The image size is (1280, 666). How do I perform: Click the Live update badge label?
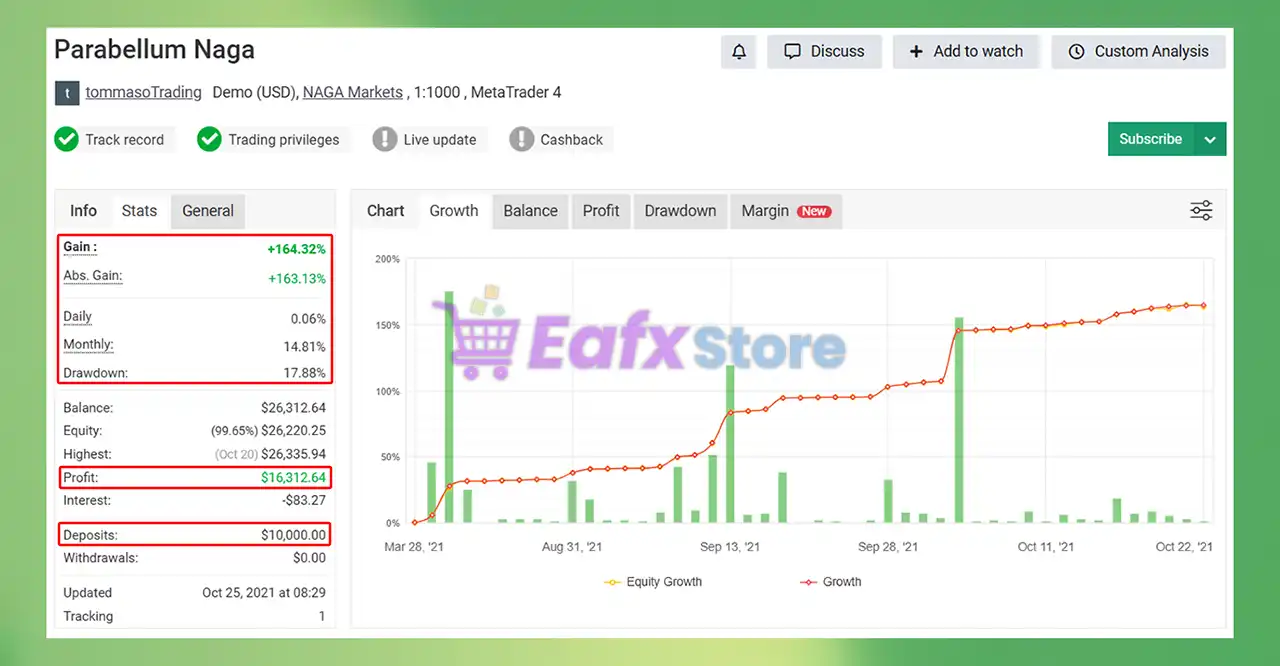[440, 140]
